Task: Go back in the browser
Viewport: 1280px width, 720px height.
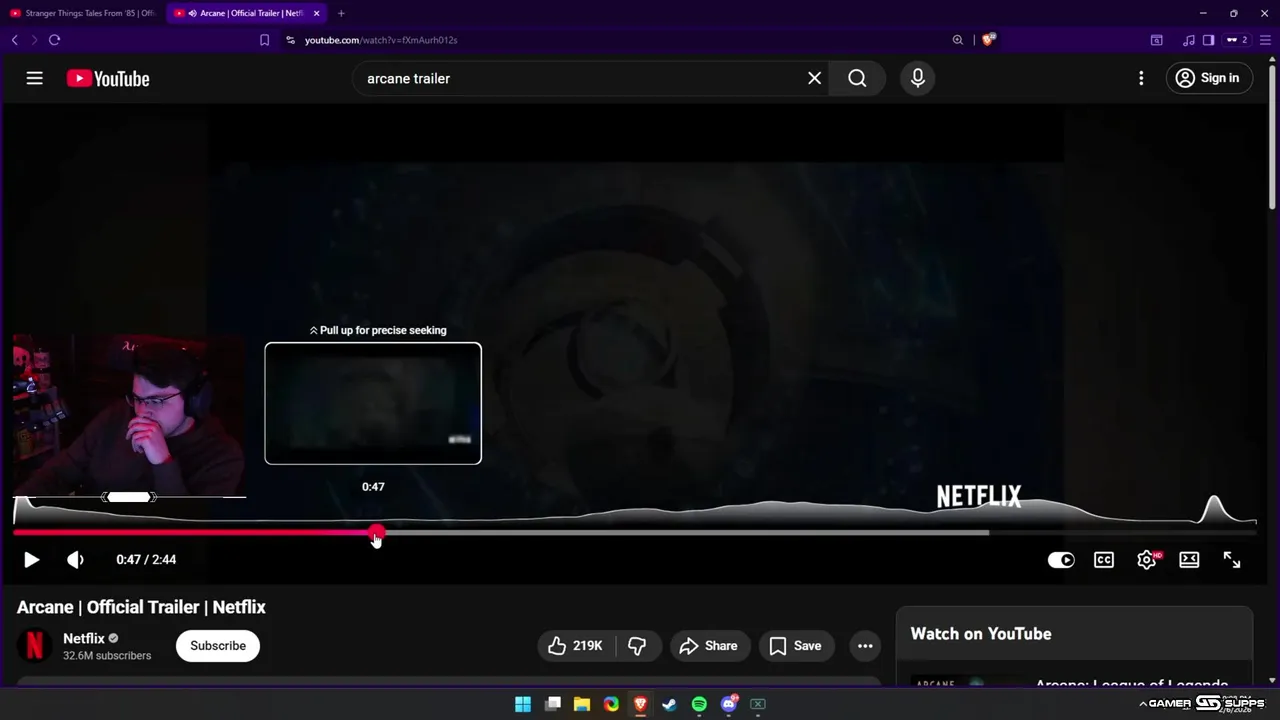Action: coord(14,40)
